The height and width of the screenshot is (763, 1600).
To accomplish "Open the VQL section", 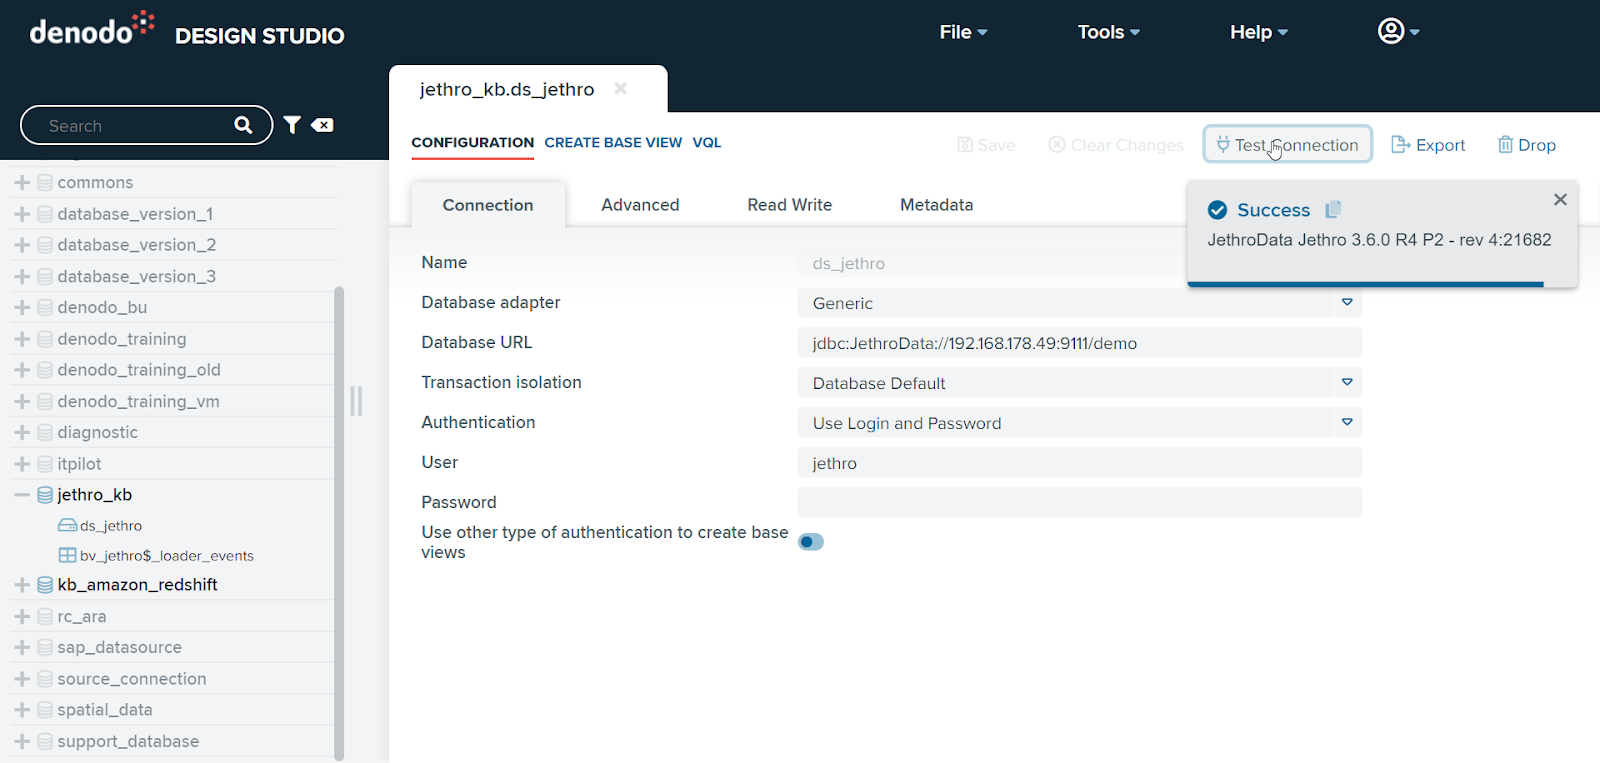I will [x=707, y=143].
